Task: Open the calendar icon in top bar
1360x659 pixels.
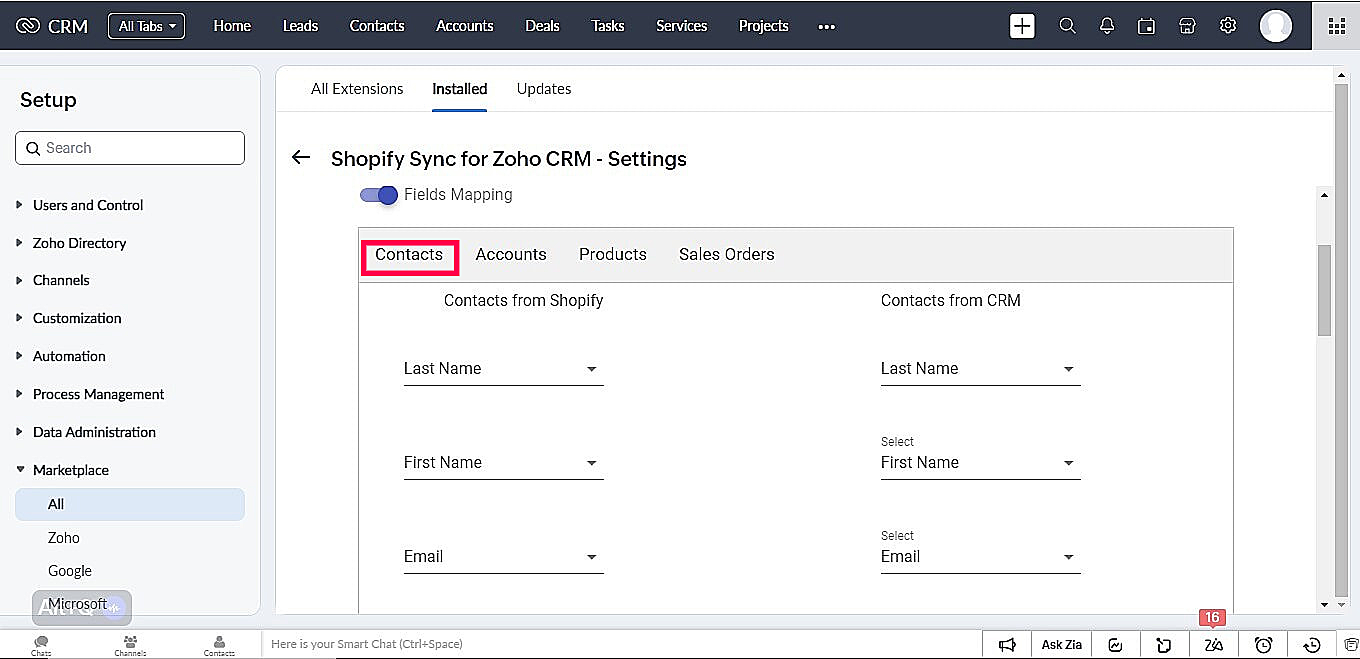Action: (1147, 26)
